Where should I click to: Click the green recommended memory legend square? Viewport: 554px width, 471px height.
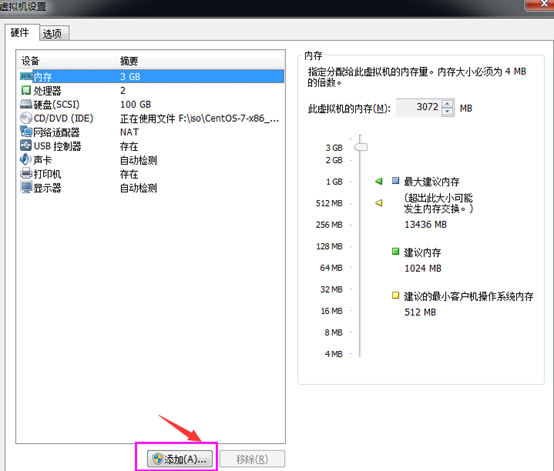[x=395, y=252]
